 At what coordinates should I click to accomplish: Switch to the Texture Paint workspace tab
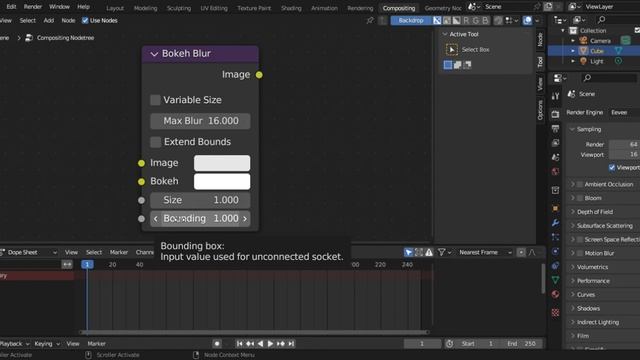(x=254, y=8)
